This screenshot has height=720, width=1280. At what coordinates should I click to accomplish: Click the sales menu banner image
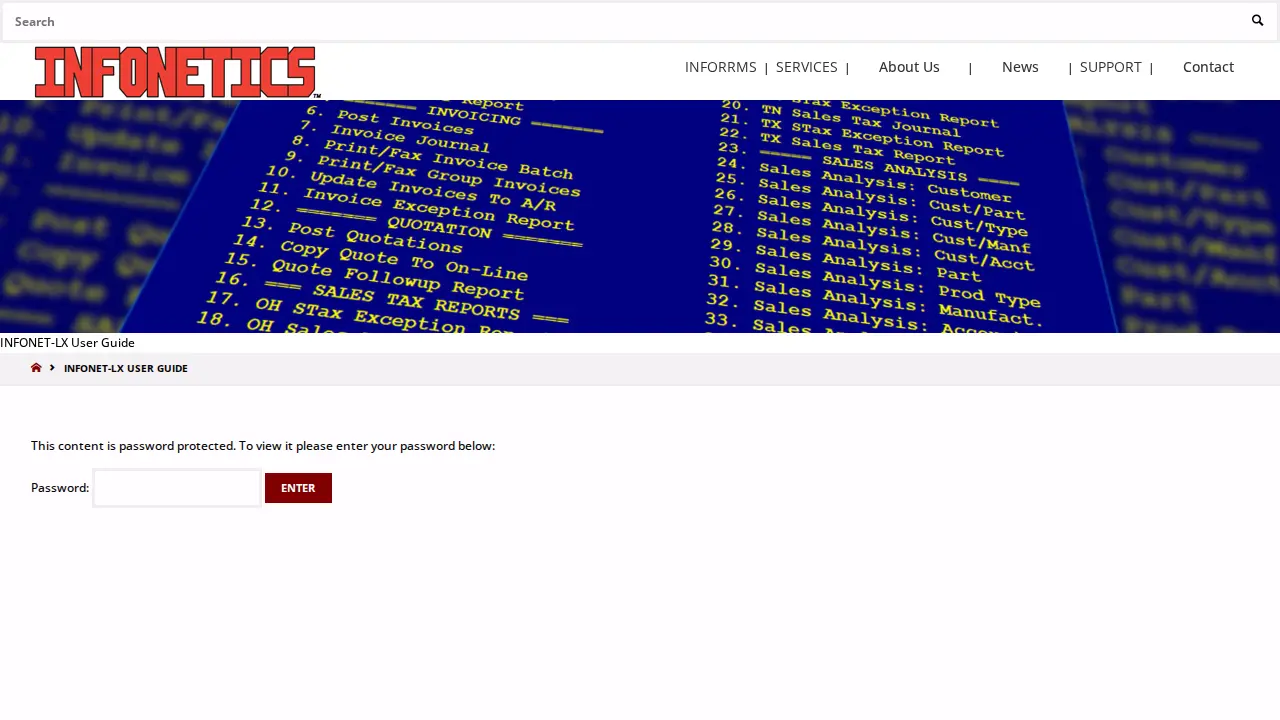pos(640,216)
